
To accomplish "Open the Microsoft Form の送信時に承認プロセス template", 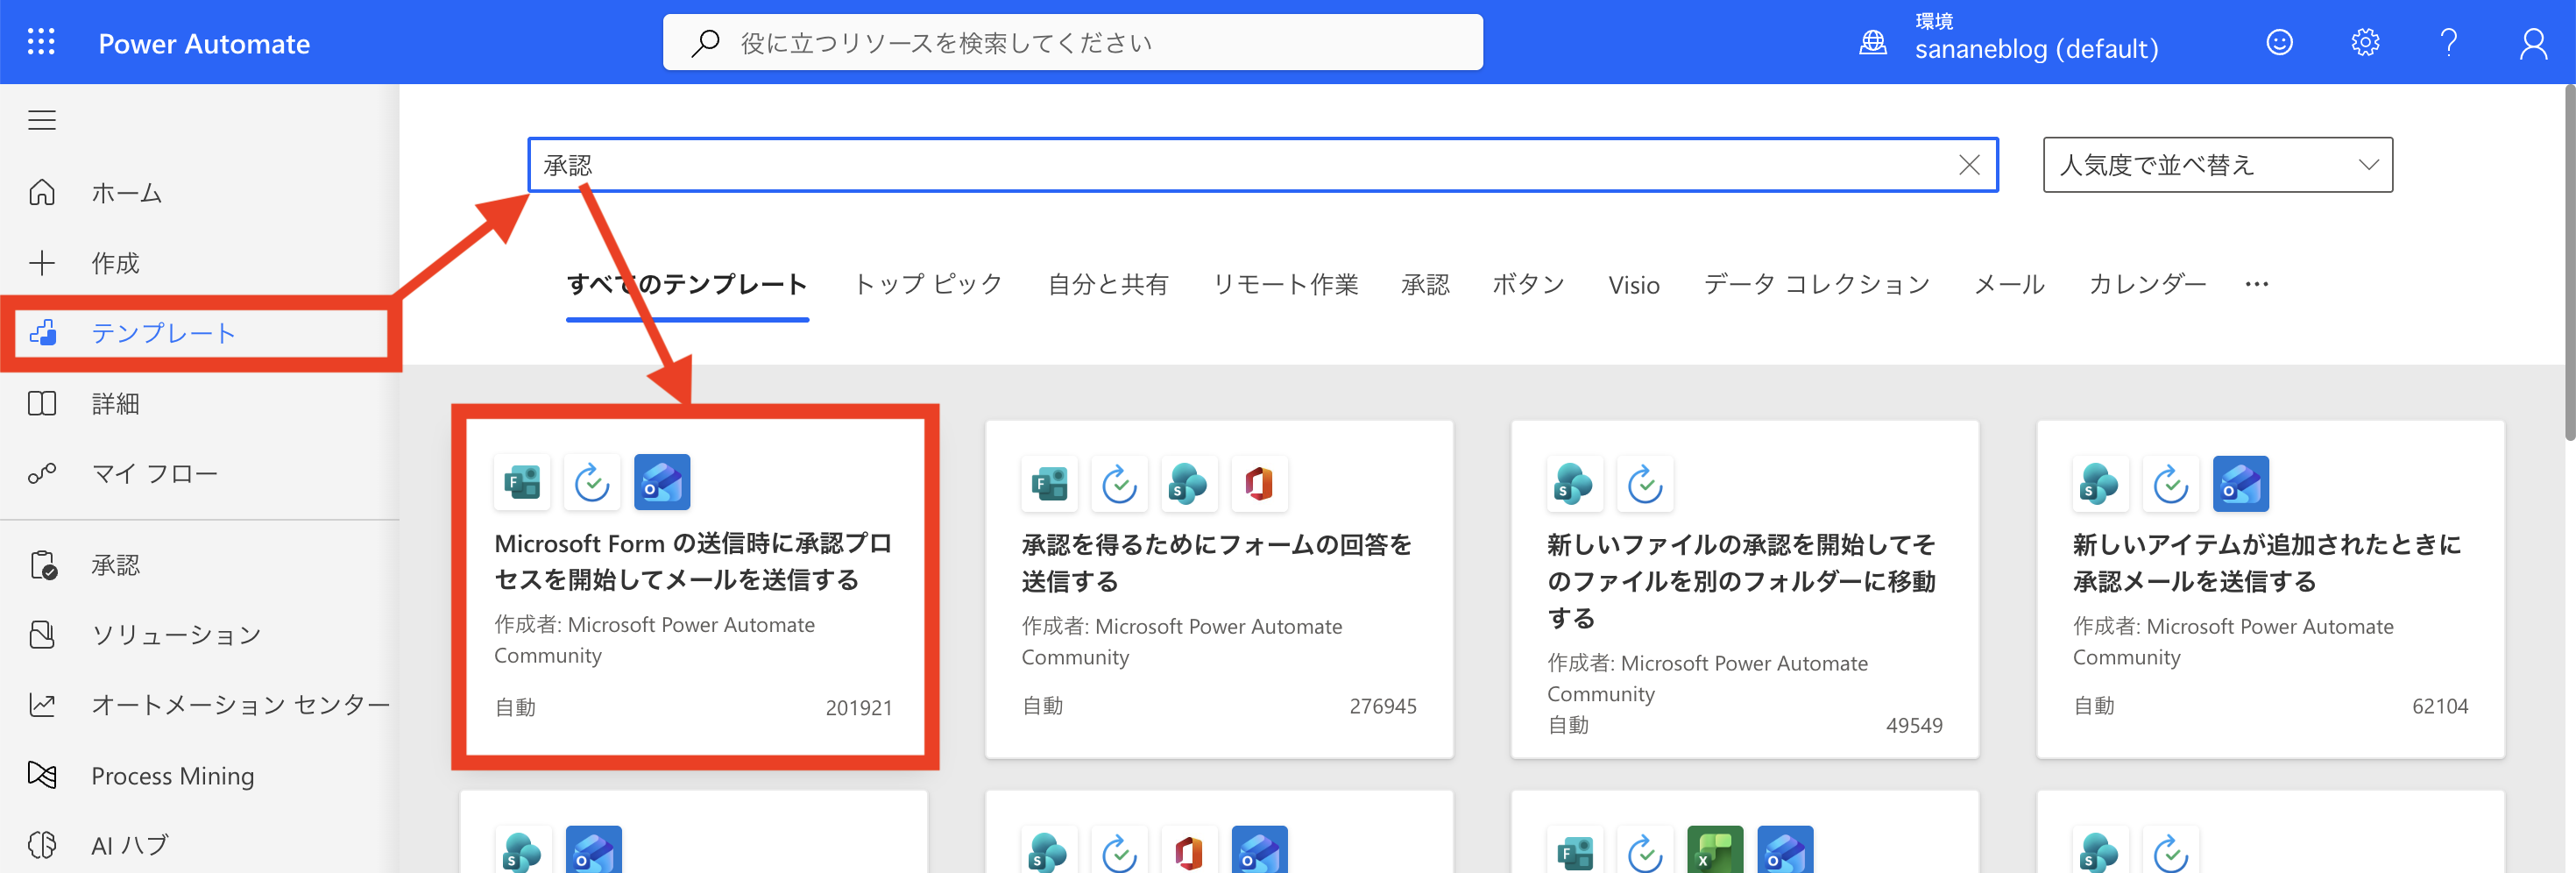I will click(x=694, y=588).
